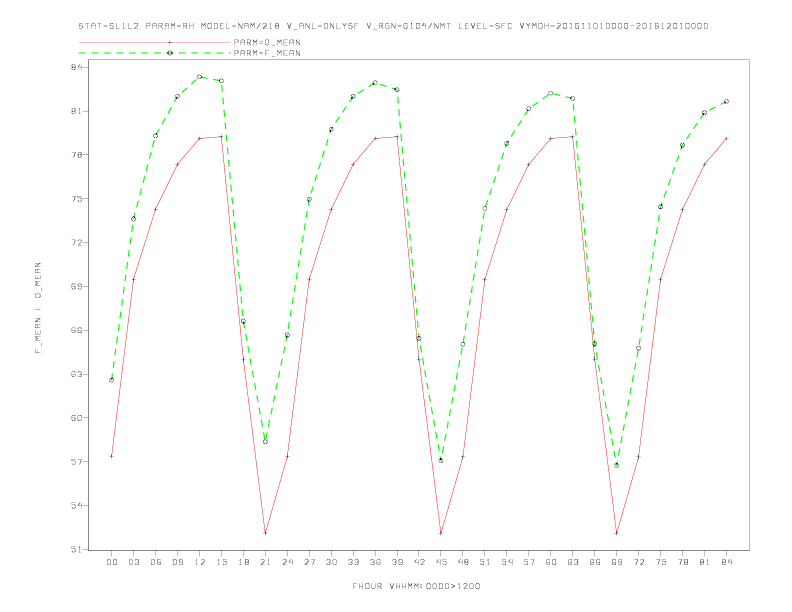Click x-axis tick label 06
The image size is (792, 612).
coord(156,562)
